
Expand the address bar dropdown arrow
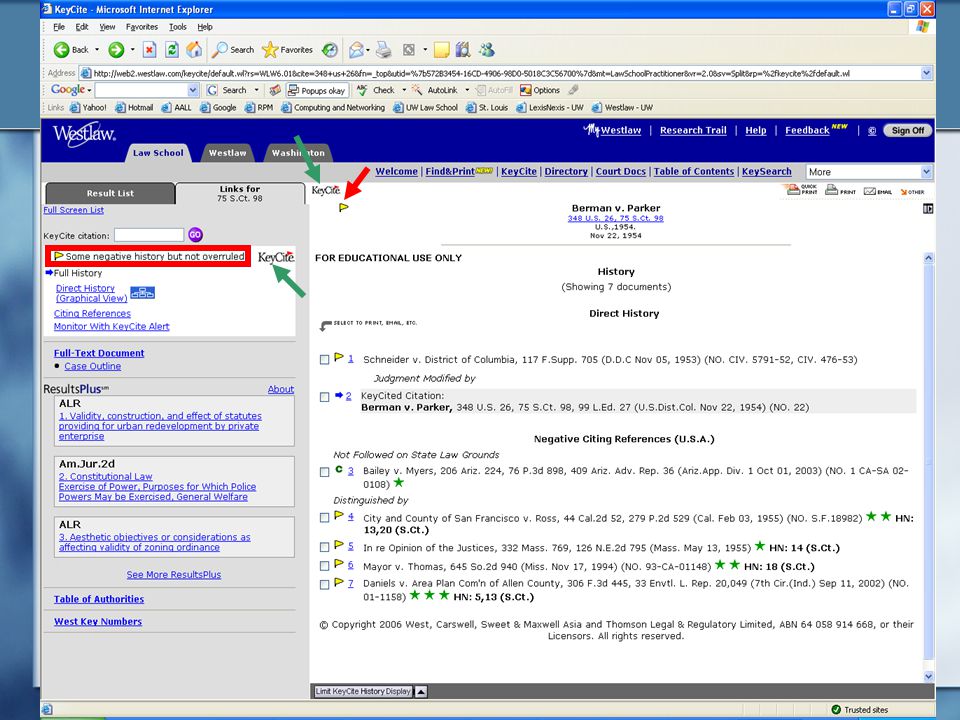tap(926, 73)
